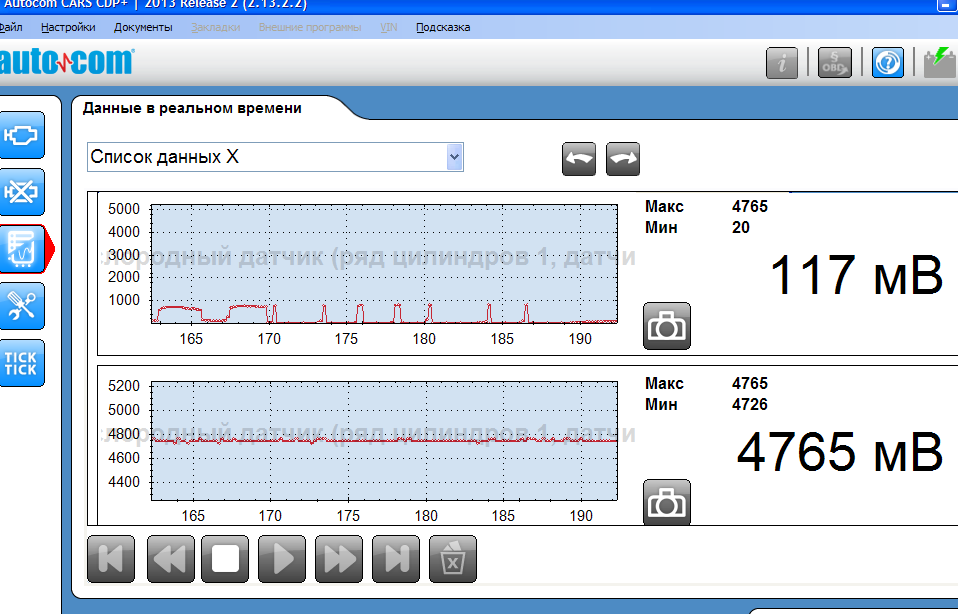Open the info 'i' toolbar icon

click(x=782, y=63)
